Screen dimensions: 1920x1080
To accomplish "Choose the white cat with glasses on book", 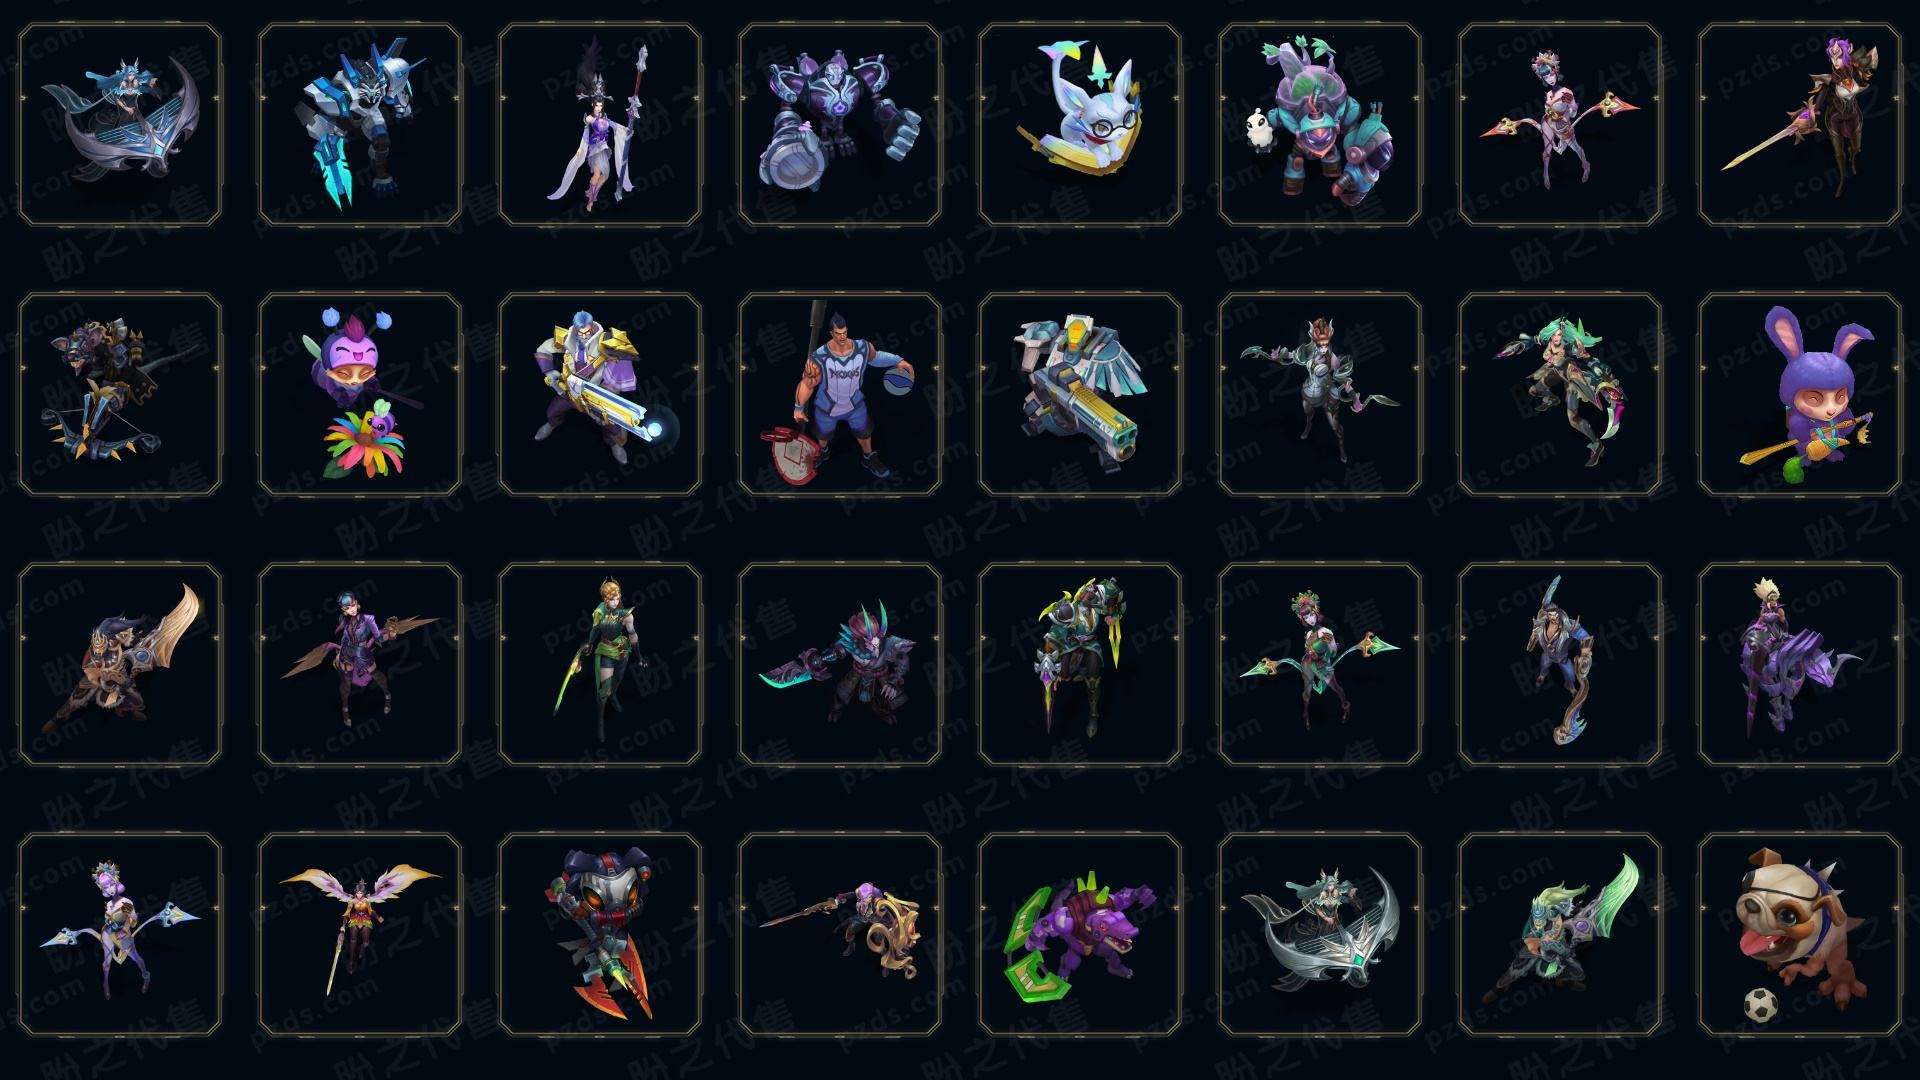I will [1080, 124].
